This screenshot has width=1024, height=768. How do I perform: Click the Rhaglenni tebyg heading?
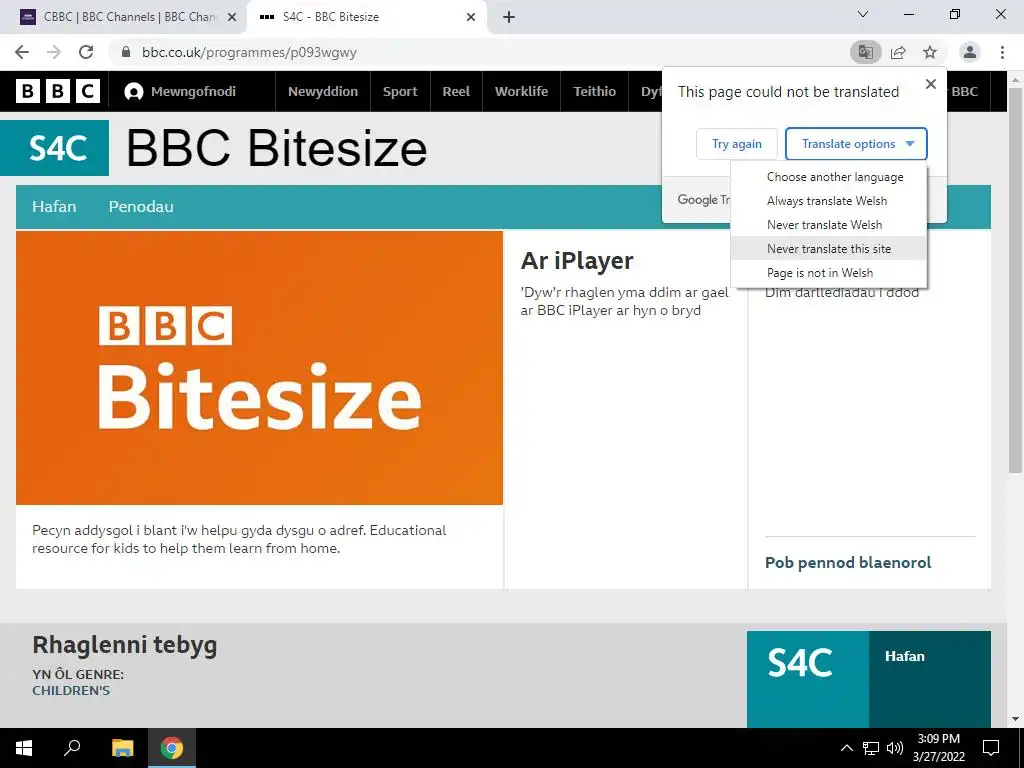click(125, 645)
